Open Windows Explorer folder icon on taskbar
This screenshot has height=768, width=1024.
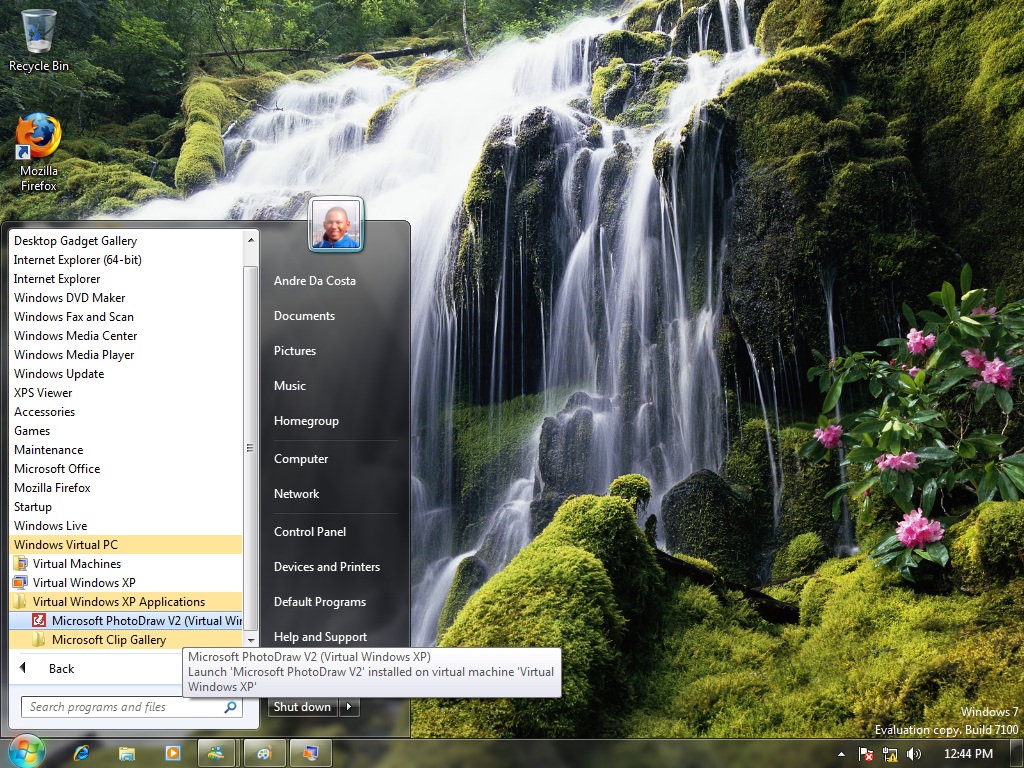coord(127,754)
